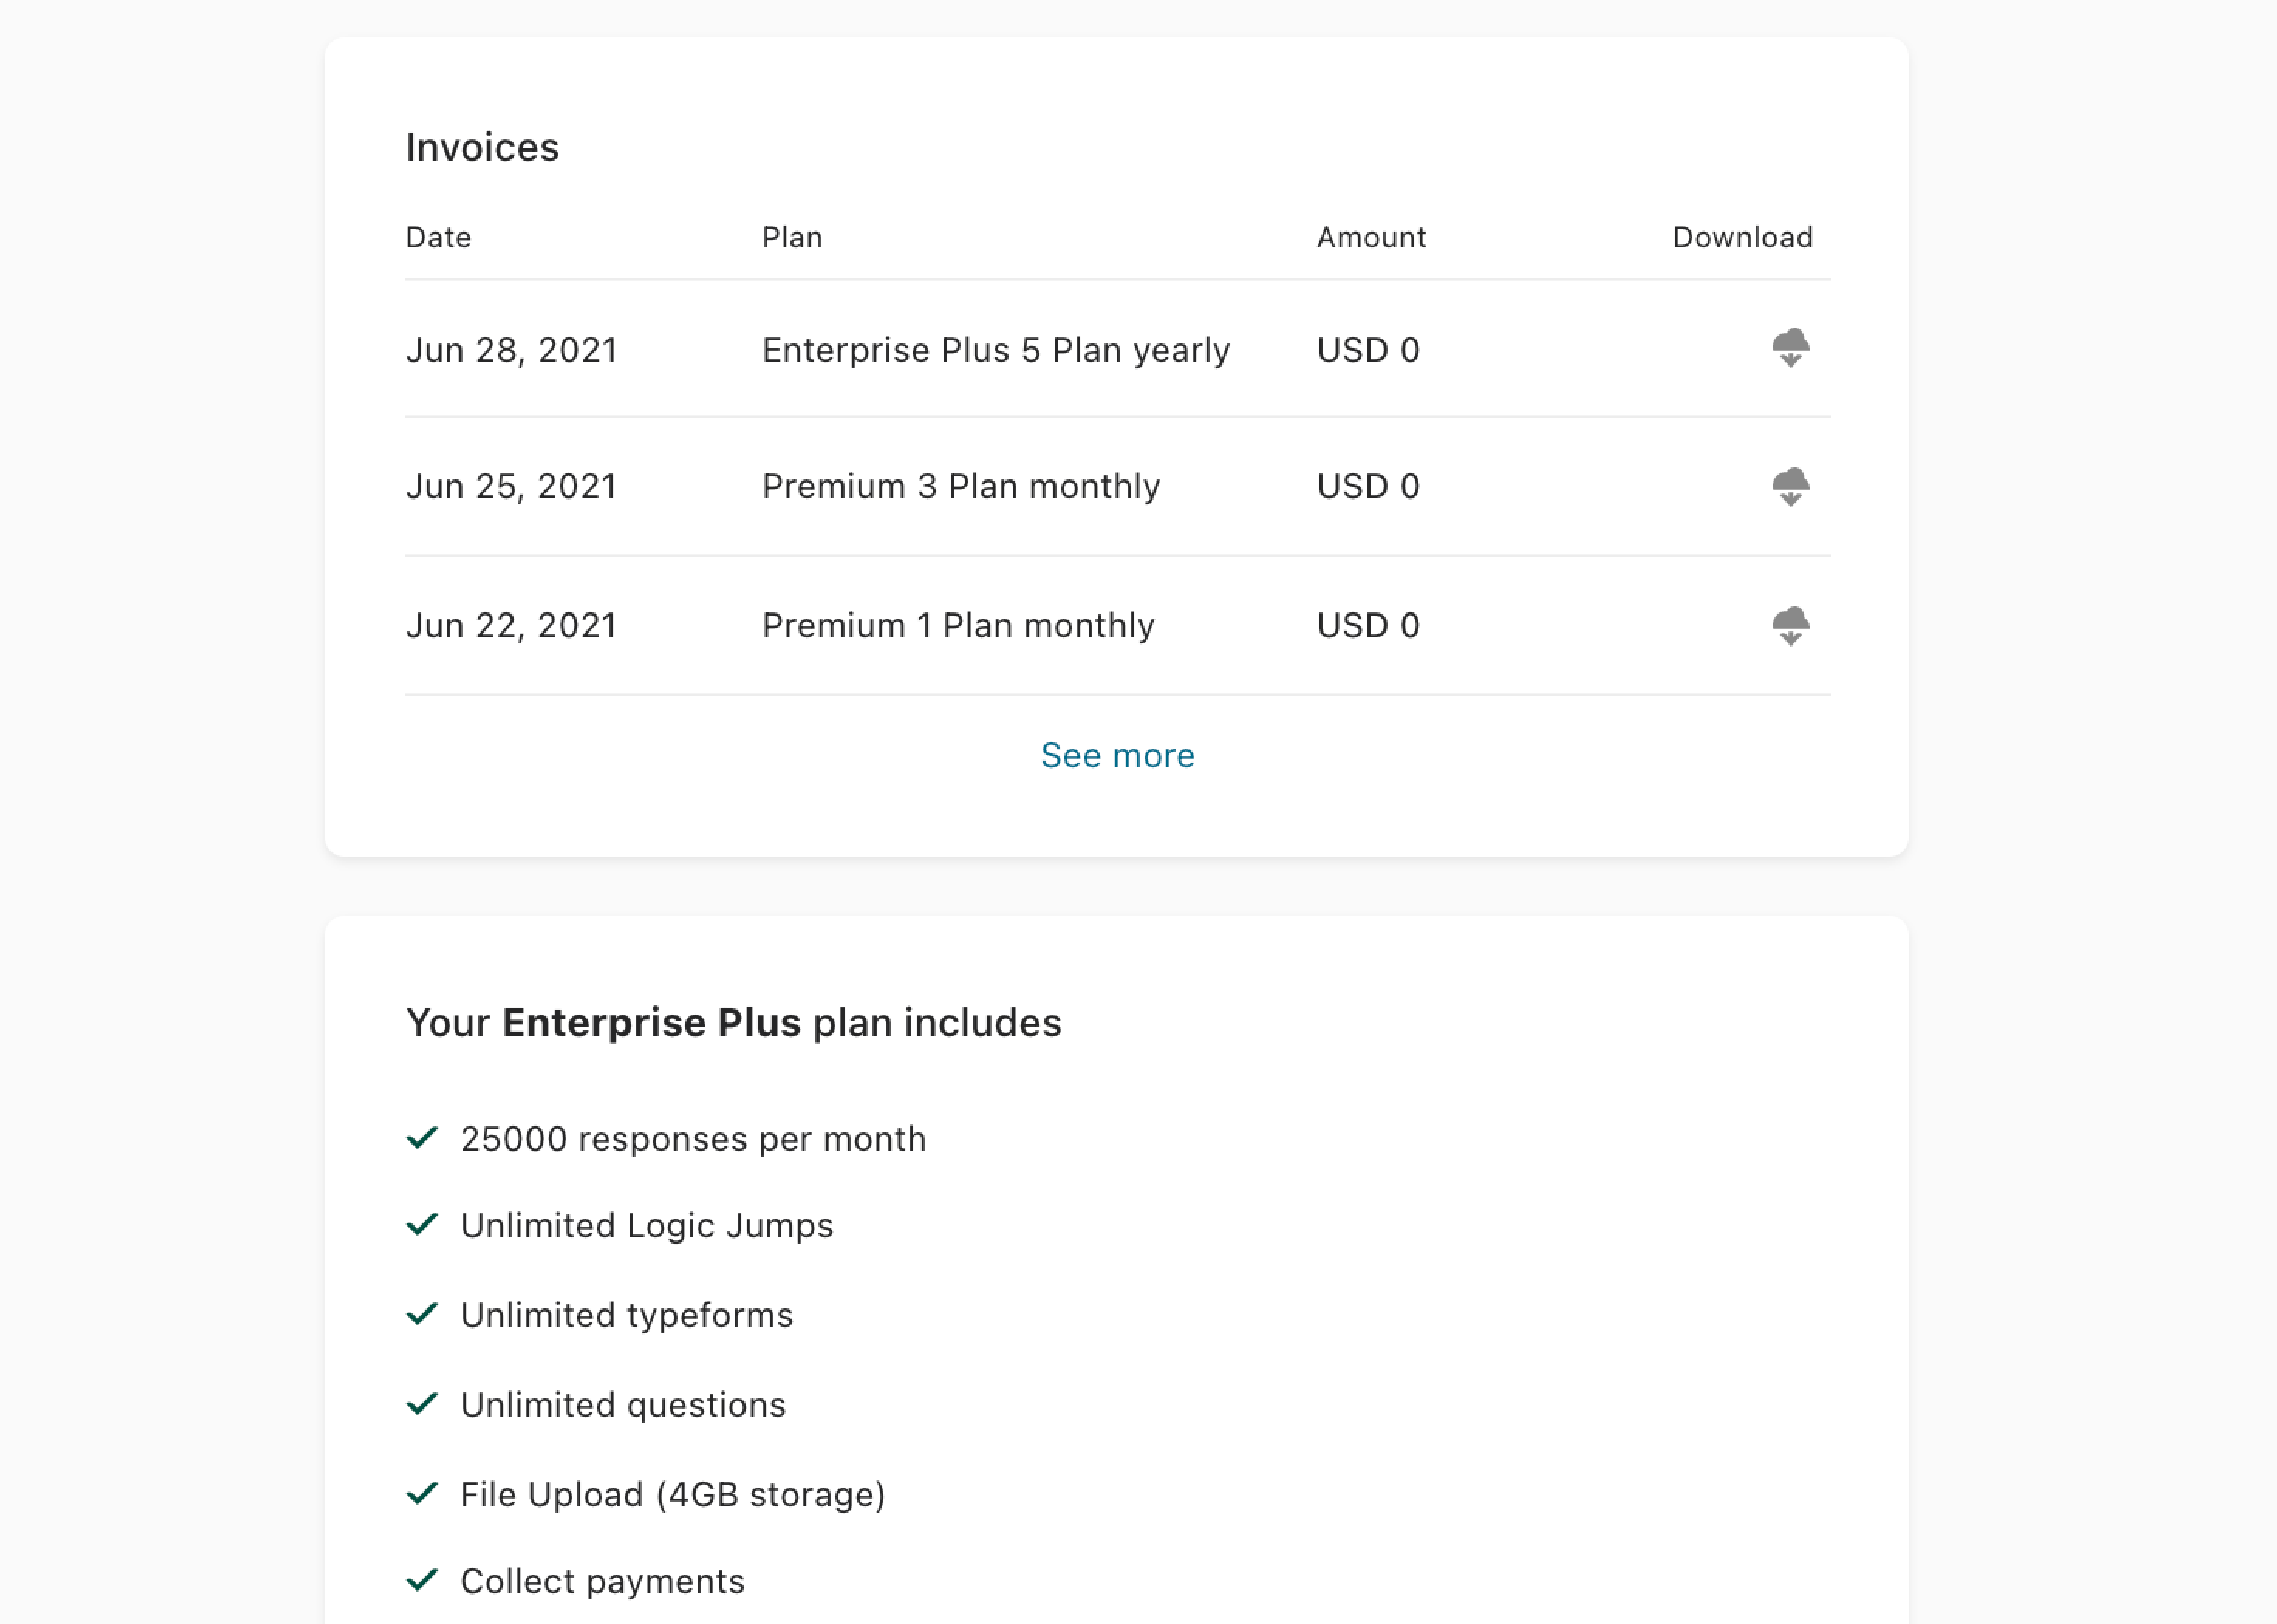This screenshot has height=1624, width=2277.
Task: Click the Enterprise Plus 5 Plan yearly entry
Action: pyautogui.click(x=996, y=350)
